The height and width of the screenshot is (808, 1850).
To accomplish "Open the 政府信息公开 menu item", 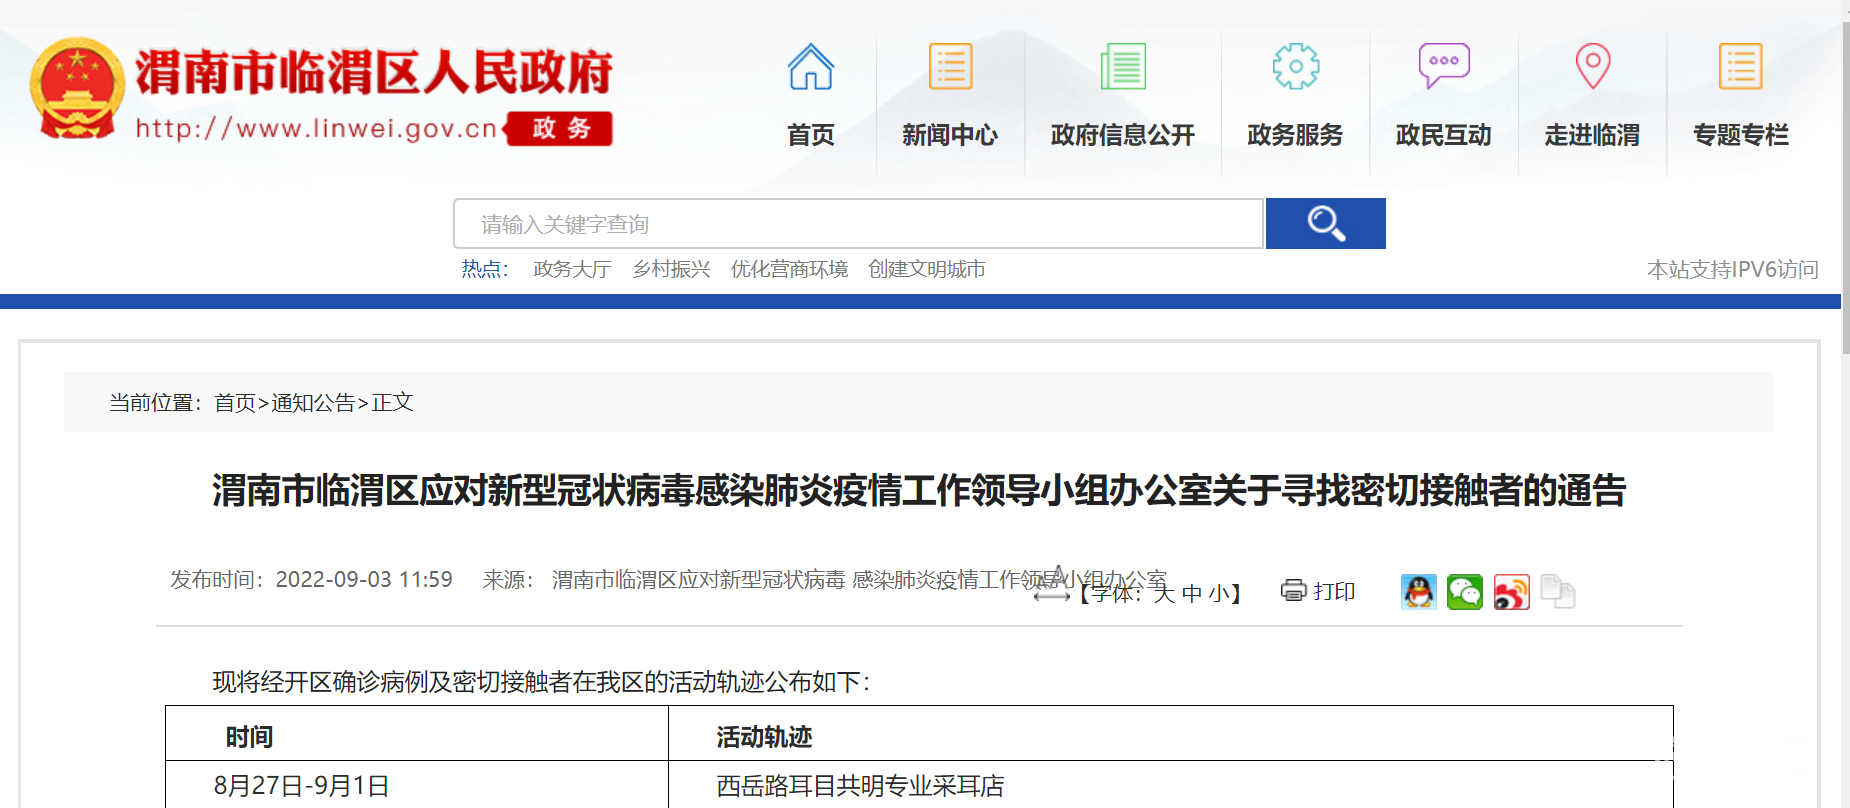I will click(x=1122, y=135).
